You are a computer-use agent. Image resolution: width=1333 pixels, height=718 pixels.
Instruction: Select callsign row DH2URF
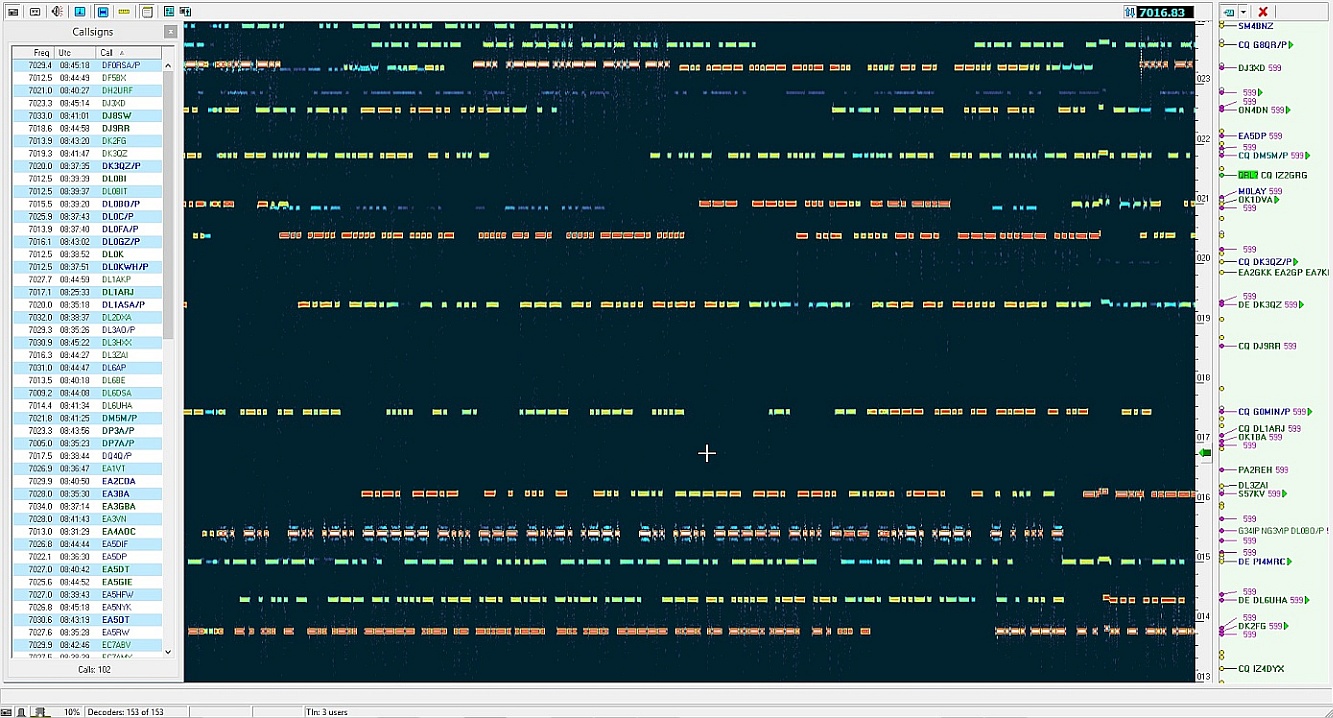87,90
